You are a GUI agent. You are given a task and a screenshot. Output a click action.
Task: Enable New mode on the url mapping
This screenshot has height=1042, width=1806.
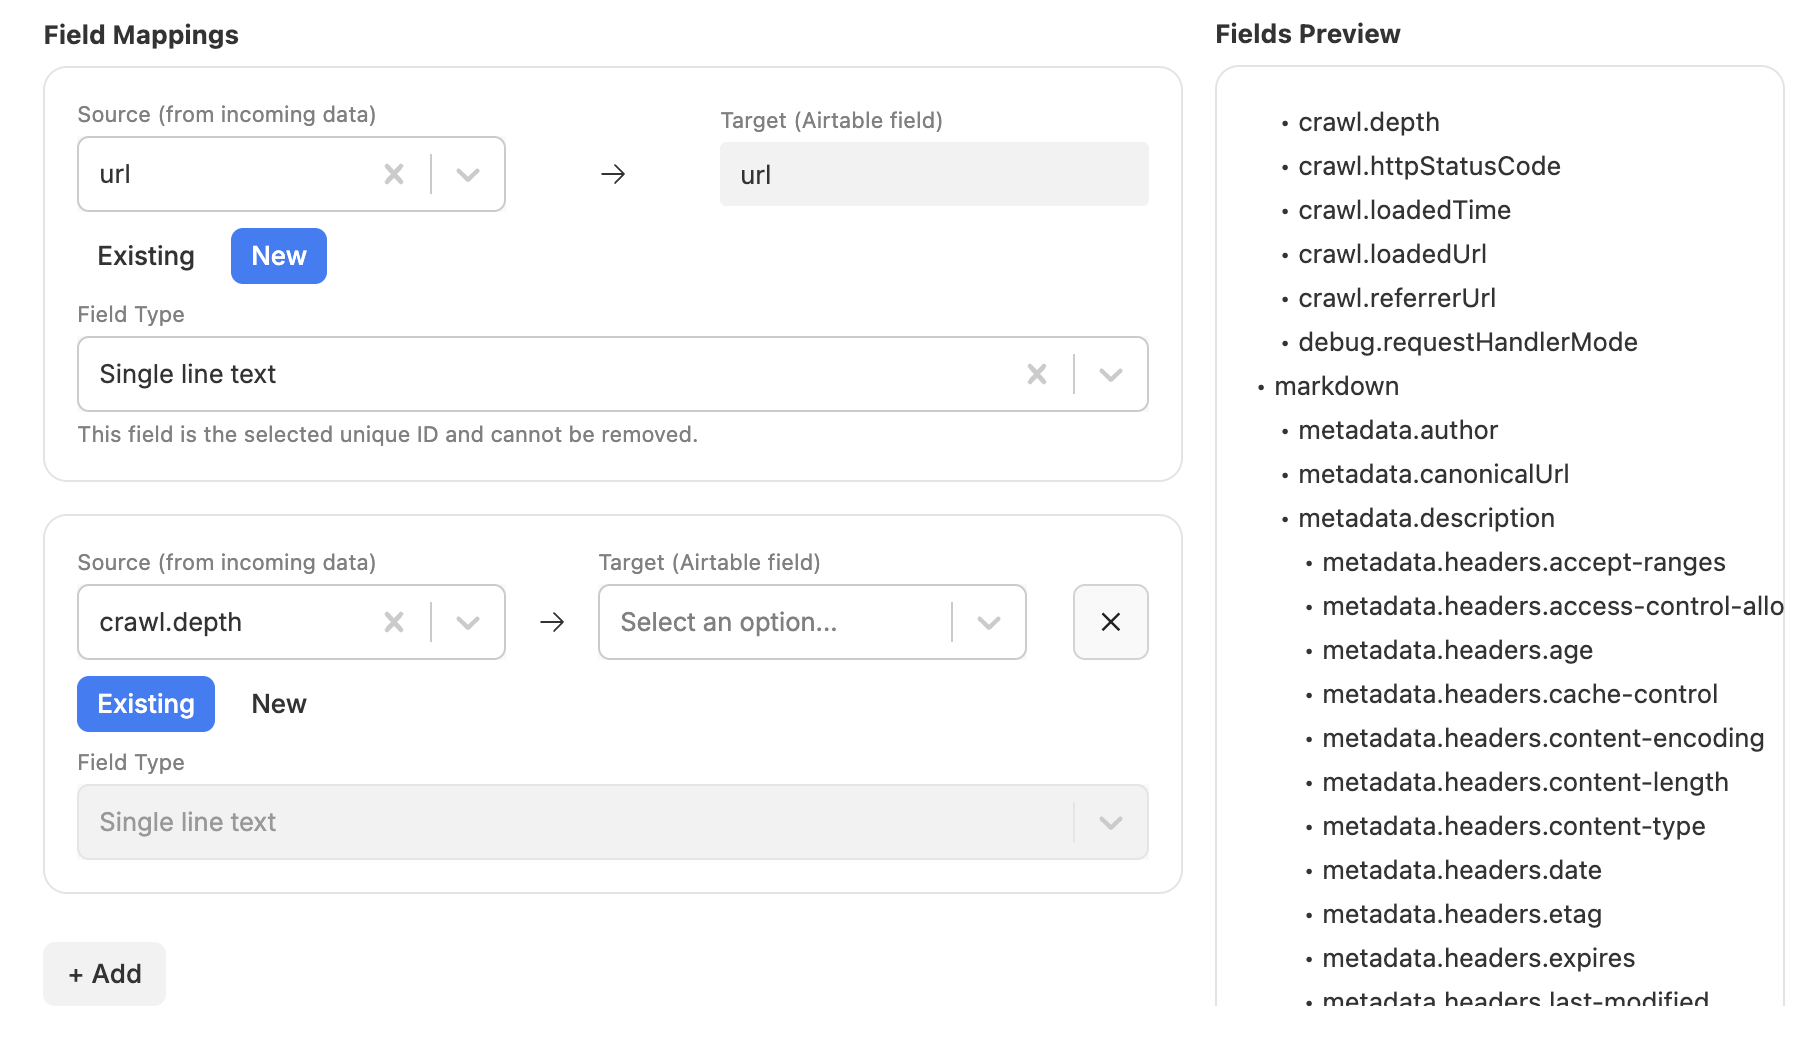pos(278,256)
